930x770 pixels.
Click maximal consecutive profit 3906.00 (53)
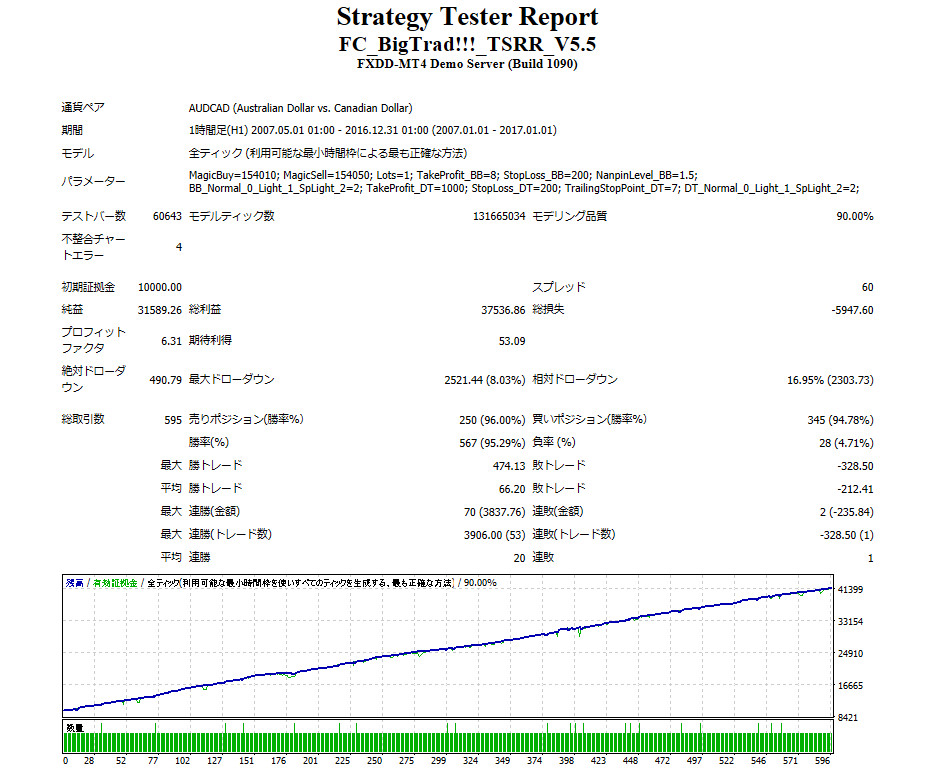point(495,535)
